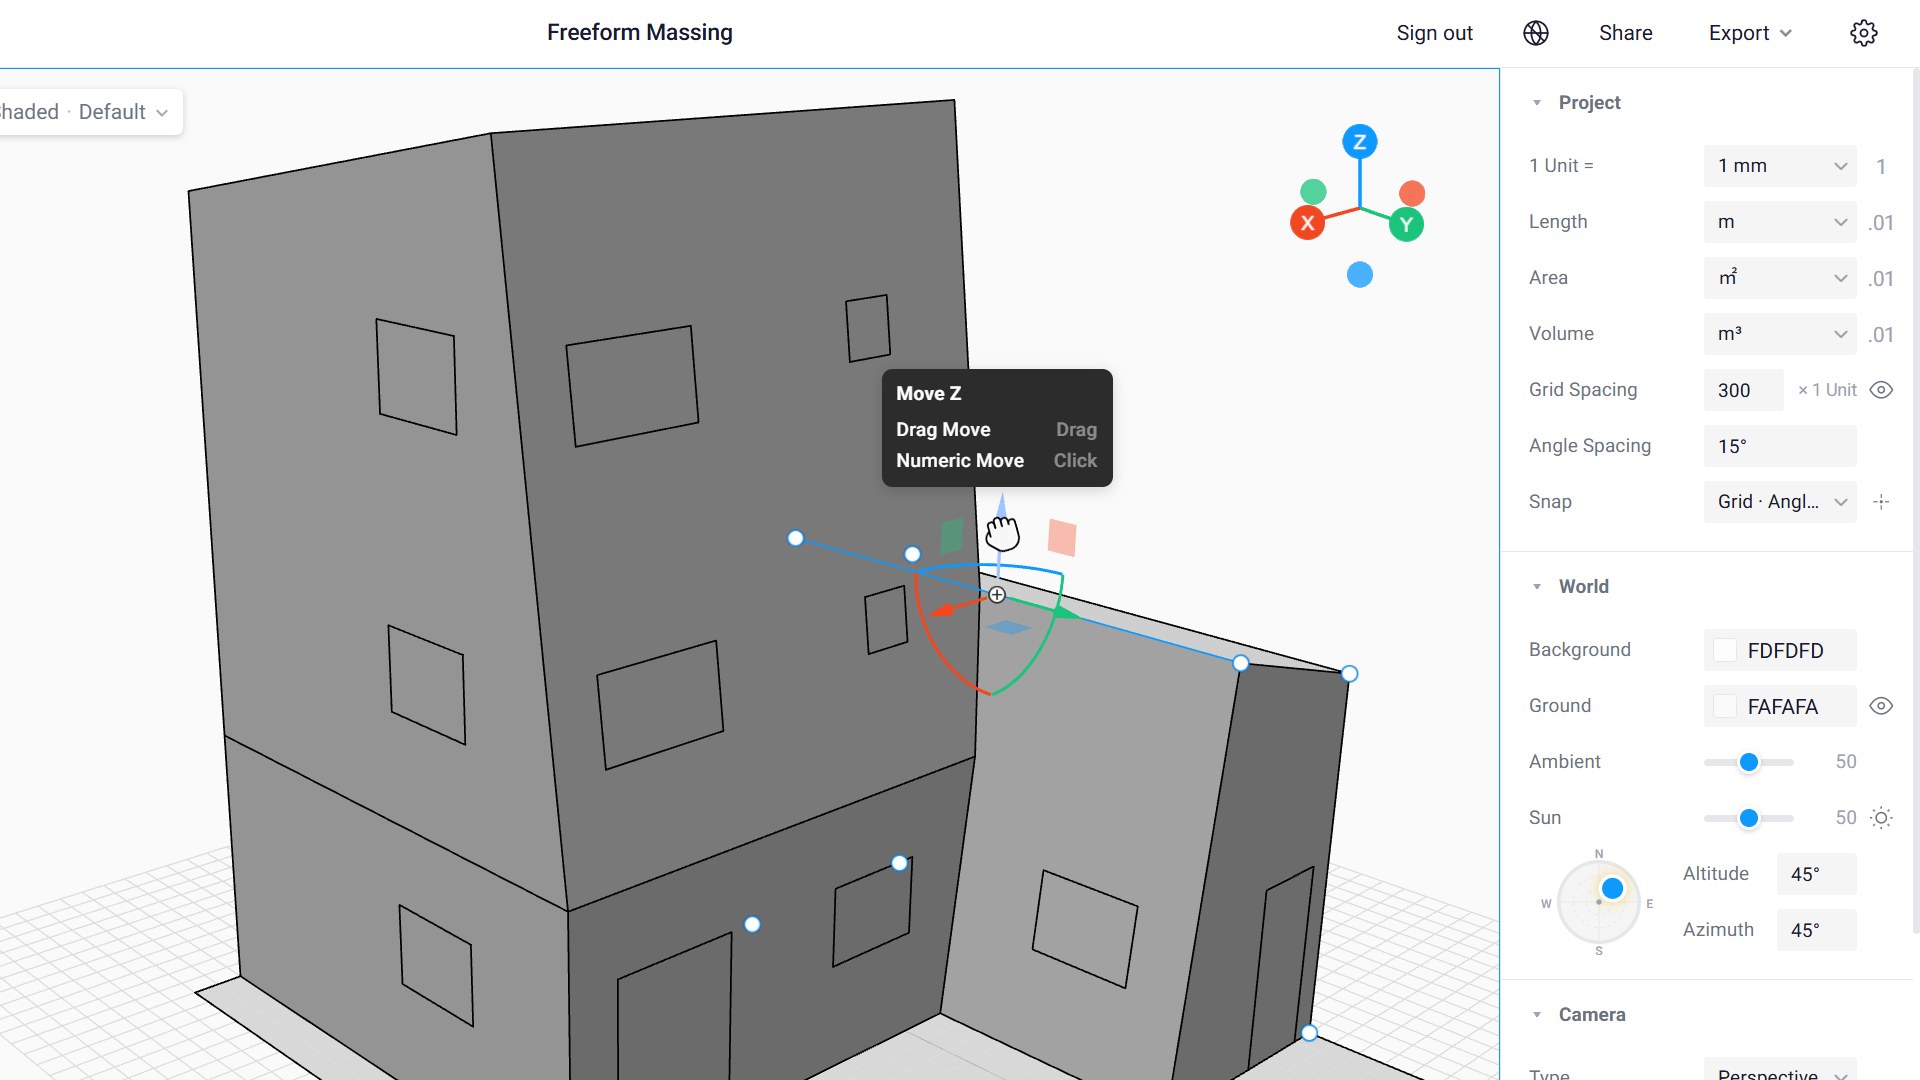The height and width of the screenshot is (1080, 1920).
Task: Click the Ground hex value FAFAFA
Action: [x=1783, y=707]
